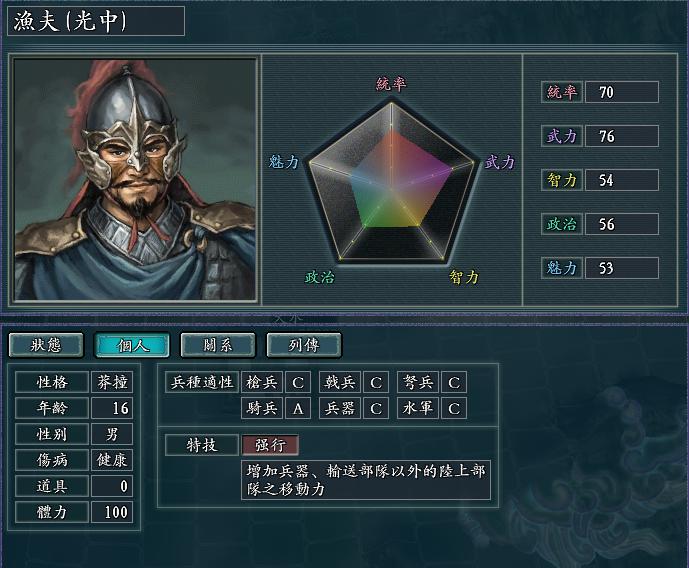Click the 統率 stat label

(x=562, y=92)
